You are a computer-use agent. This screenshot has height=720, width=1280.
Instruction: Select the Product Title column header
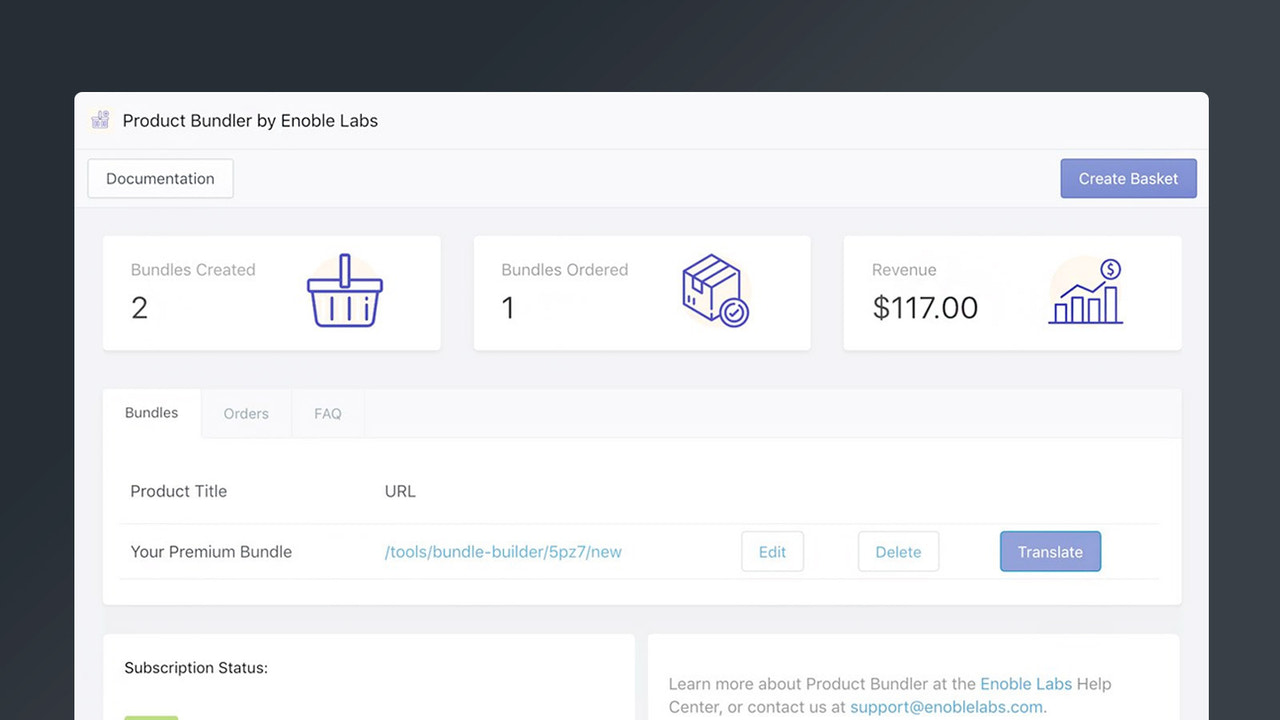click(x=178, y=491)
